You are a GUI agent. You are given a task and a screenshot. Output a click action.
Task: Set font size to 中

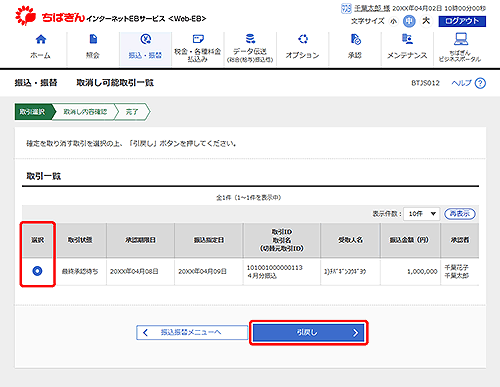point(409,21)
